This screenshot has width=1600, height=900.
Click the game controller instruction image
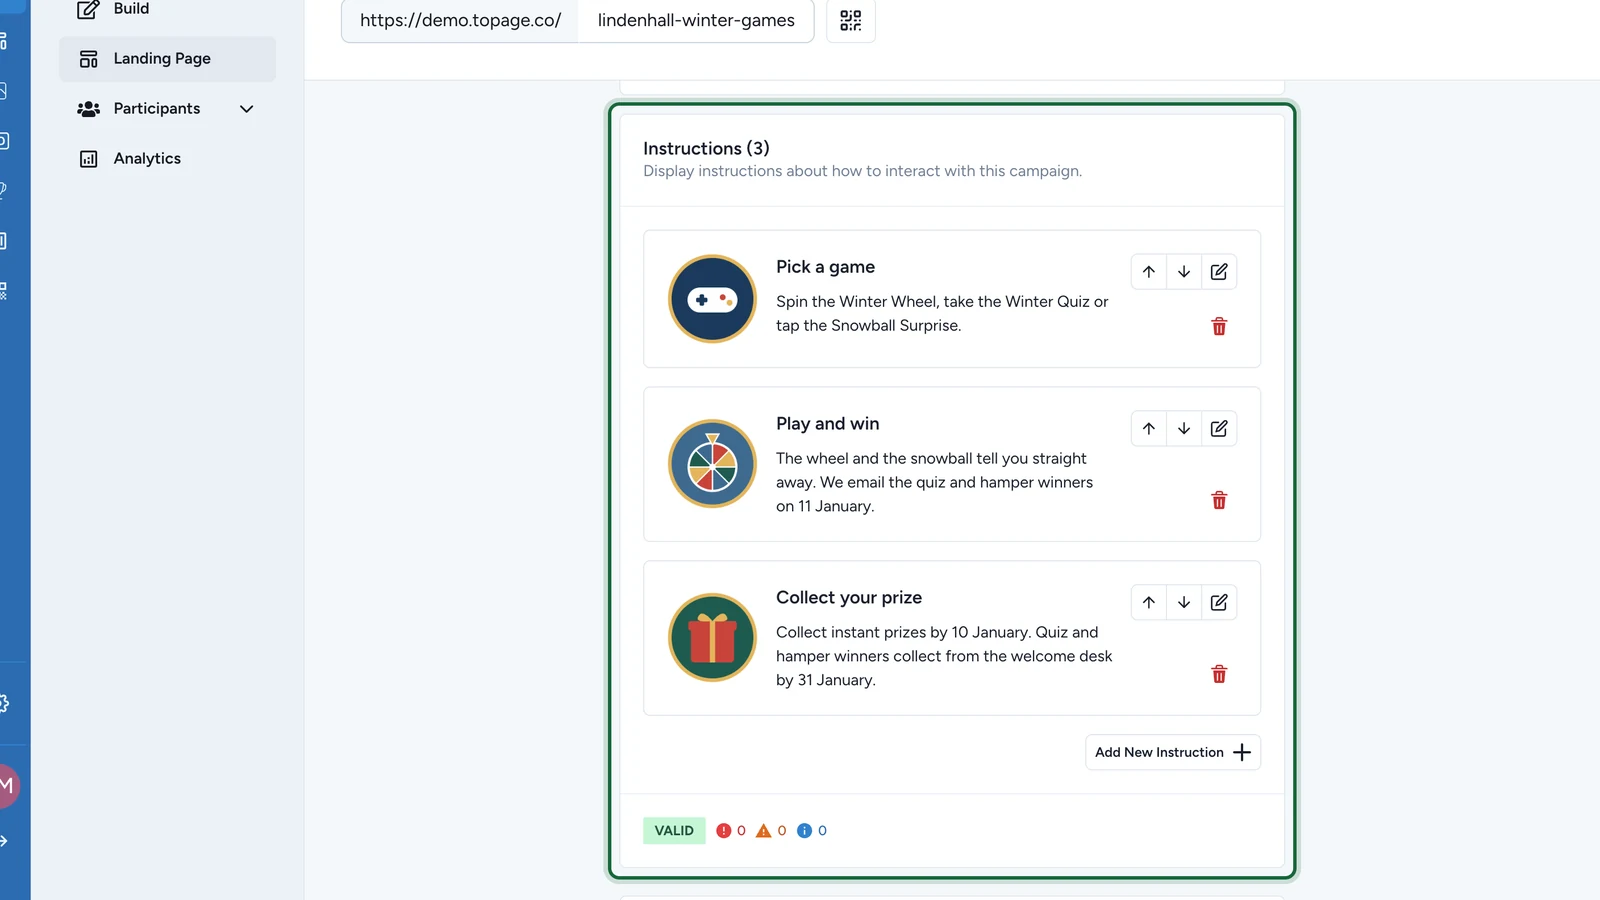(x=712, y=299)
